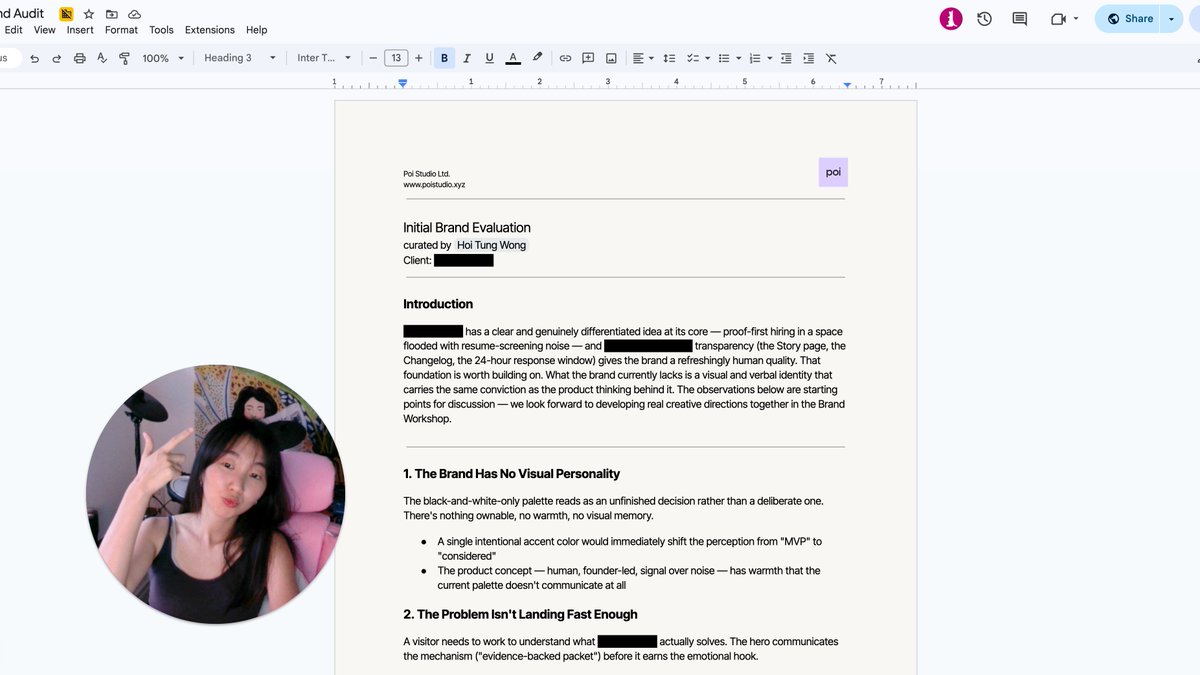Move document with folder icon
1200x675 pixels.
111,14
